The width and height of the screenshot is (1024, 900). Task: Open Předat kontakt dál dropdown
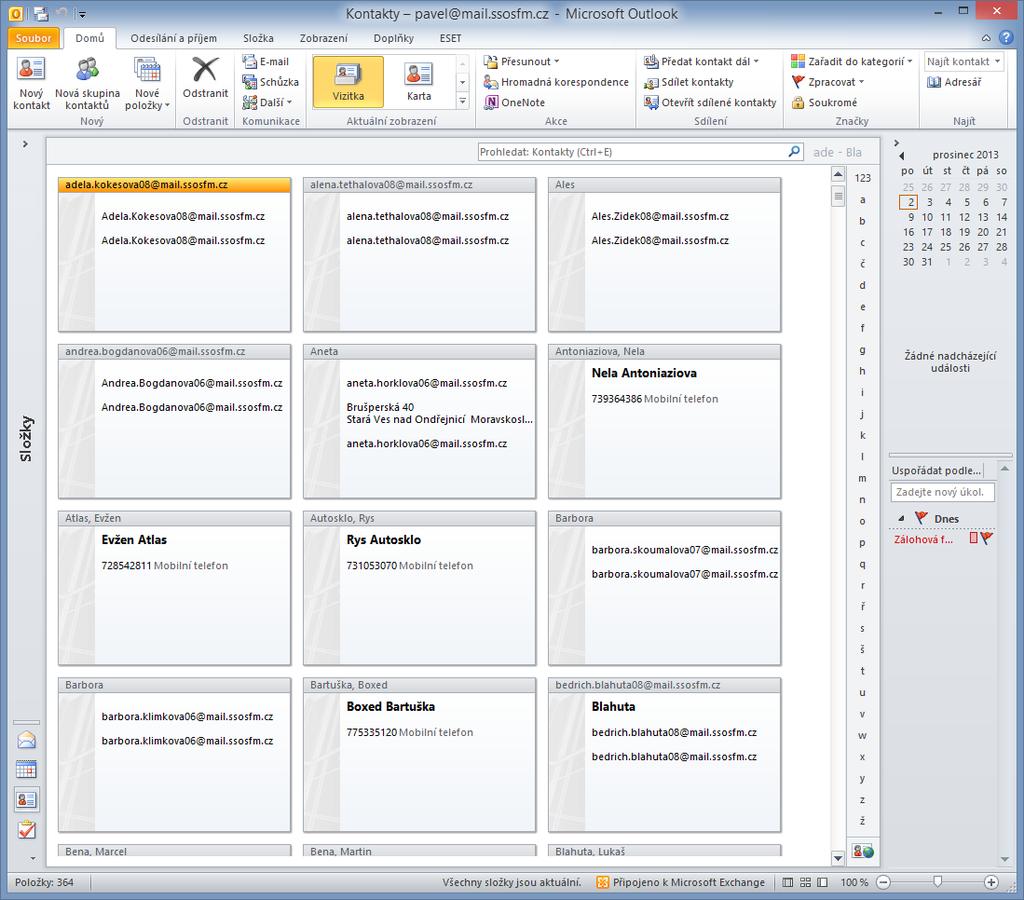pos(701,61)
